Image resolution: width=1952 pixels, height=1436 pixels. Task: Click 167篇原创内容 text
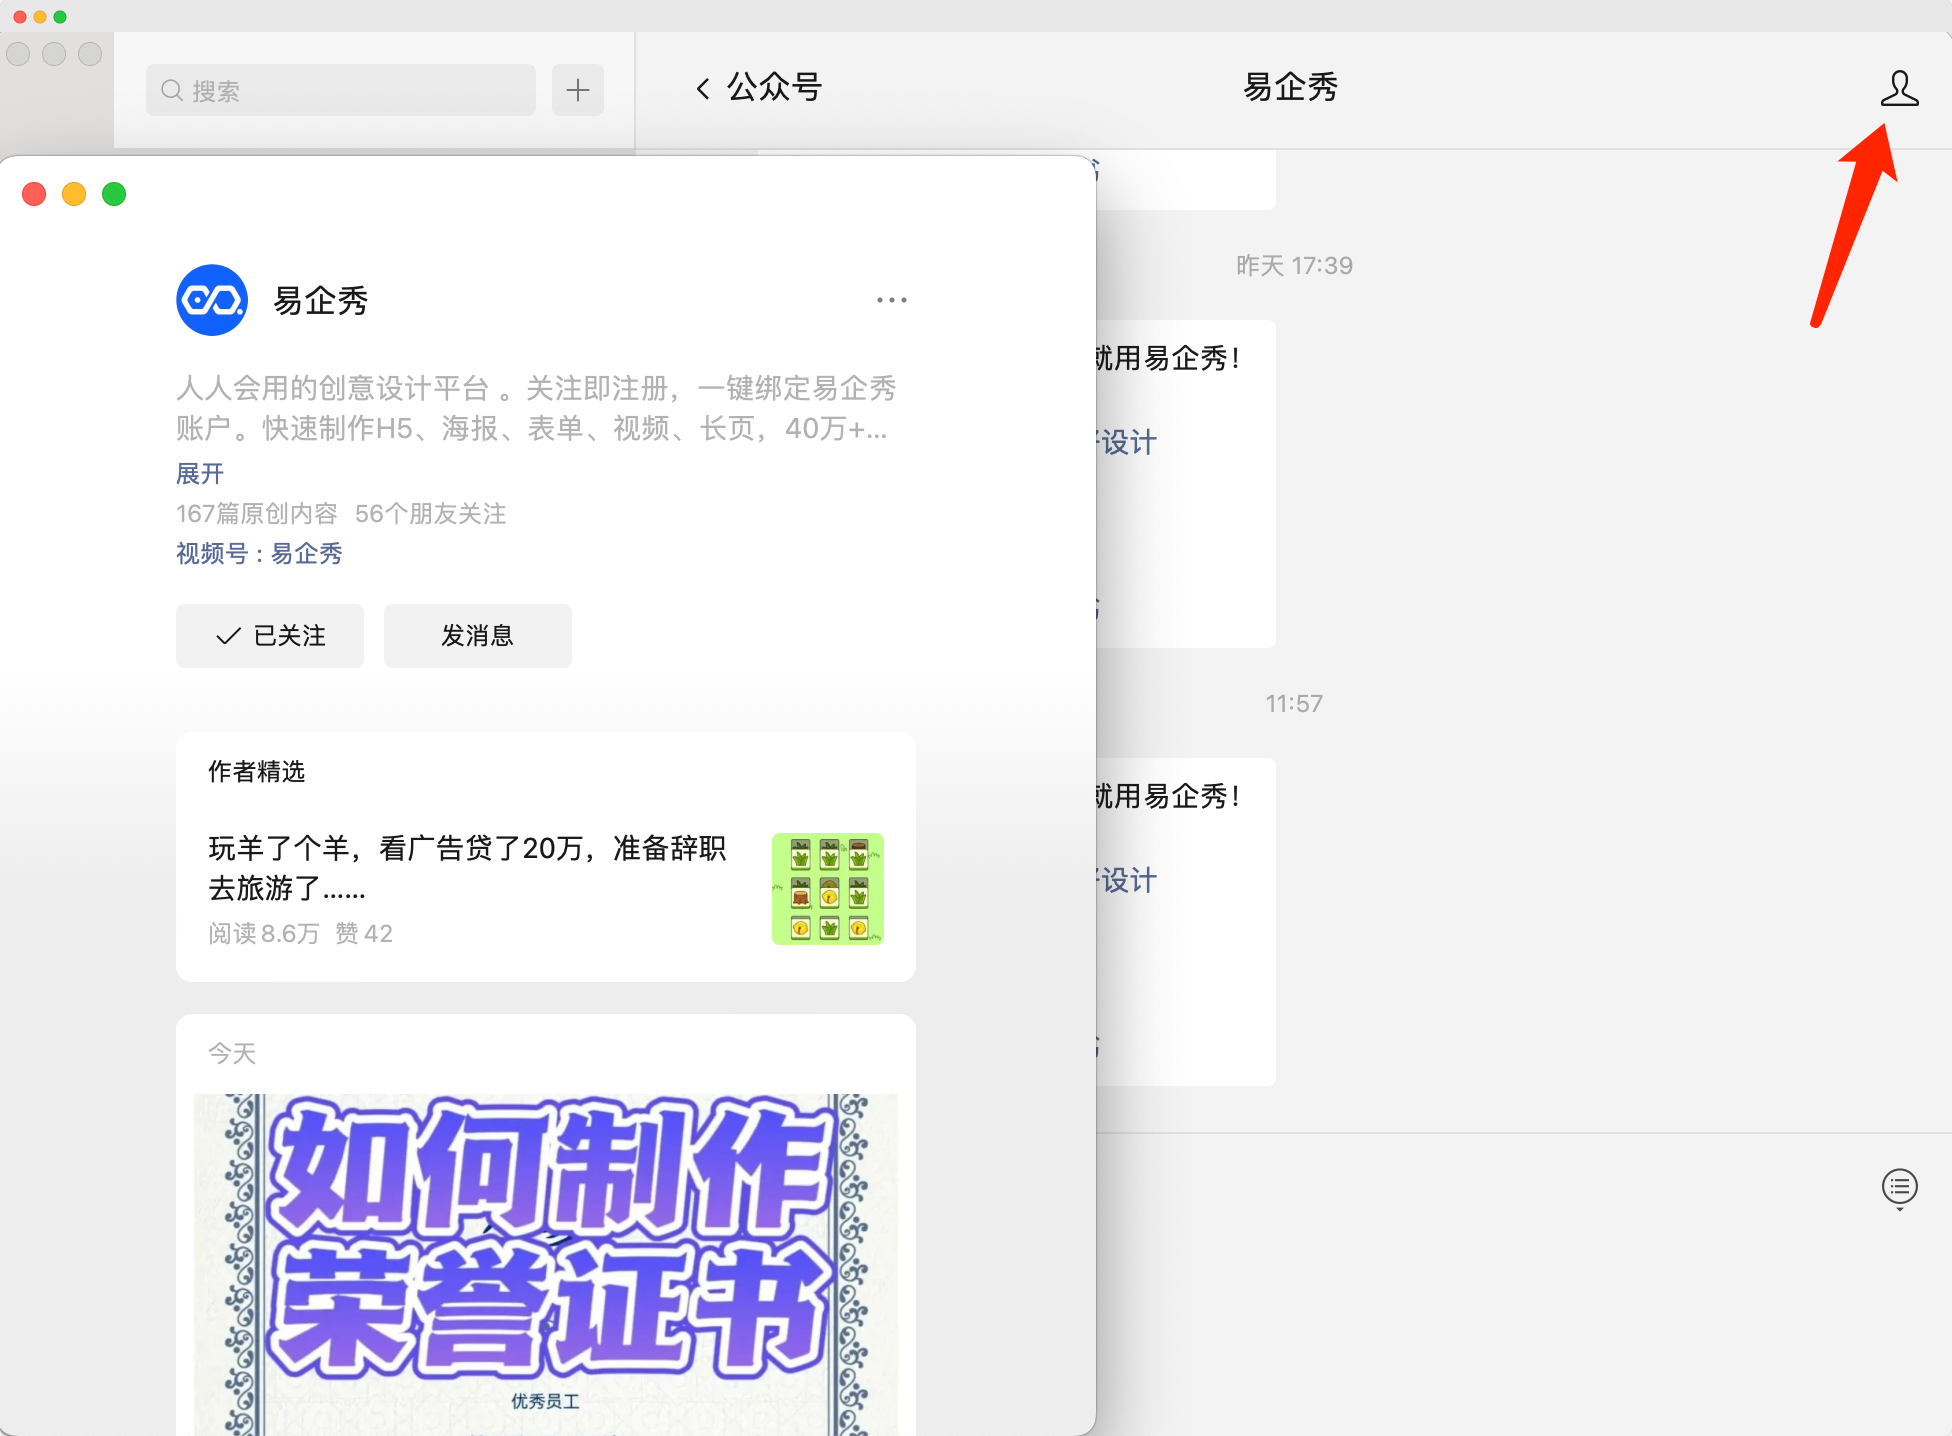(257, 514)
